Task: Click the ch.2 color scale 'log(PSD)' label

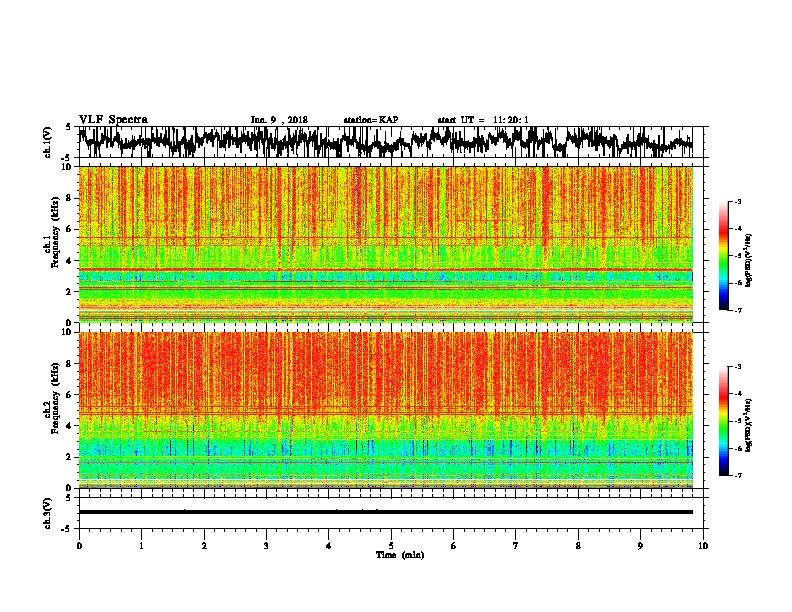Action: tap(749, 425)
